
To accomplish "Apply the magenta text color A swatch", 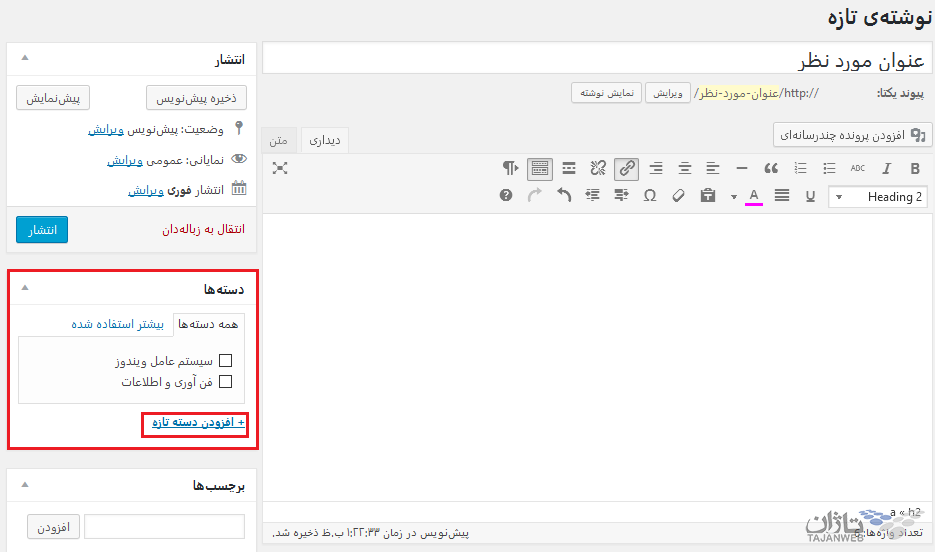I will (x=754, y=196).
